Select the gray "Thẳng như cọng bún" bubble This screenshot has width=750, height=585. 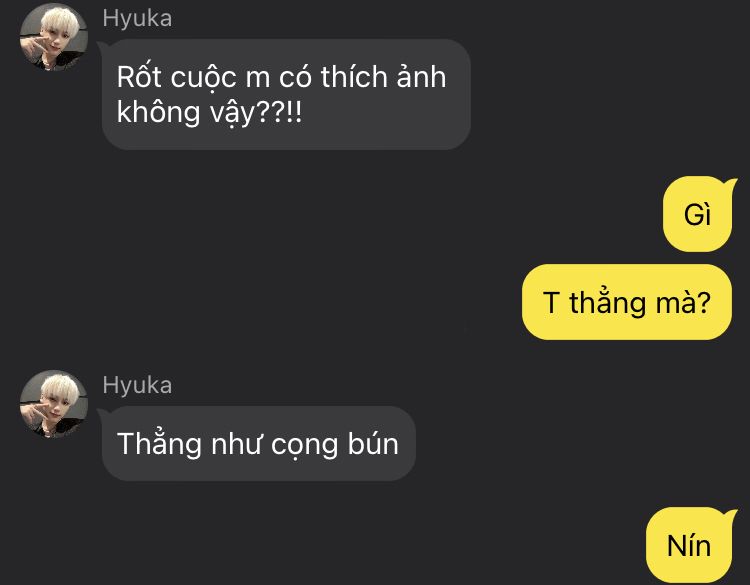(258, 443)
